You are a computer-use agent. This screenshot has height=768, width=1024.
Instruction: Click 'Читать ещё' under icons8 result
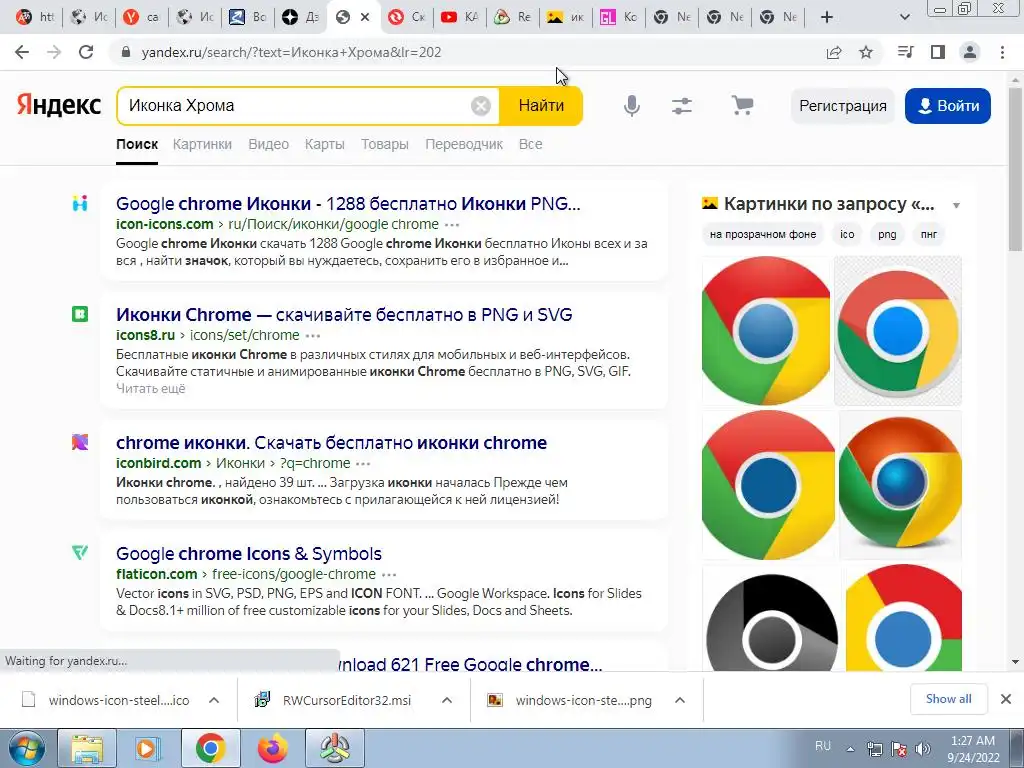(x=151, y=389)
